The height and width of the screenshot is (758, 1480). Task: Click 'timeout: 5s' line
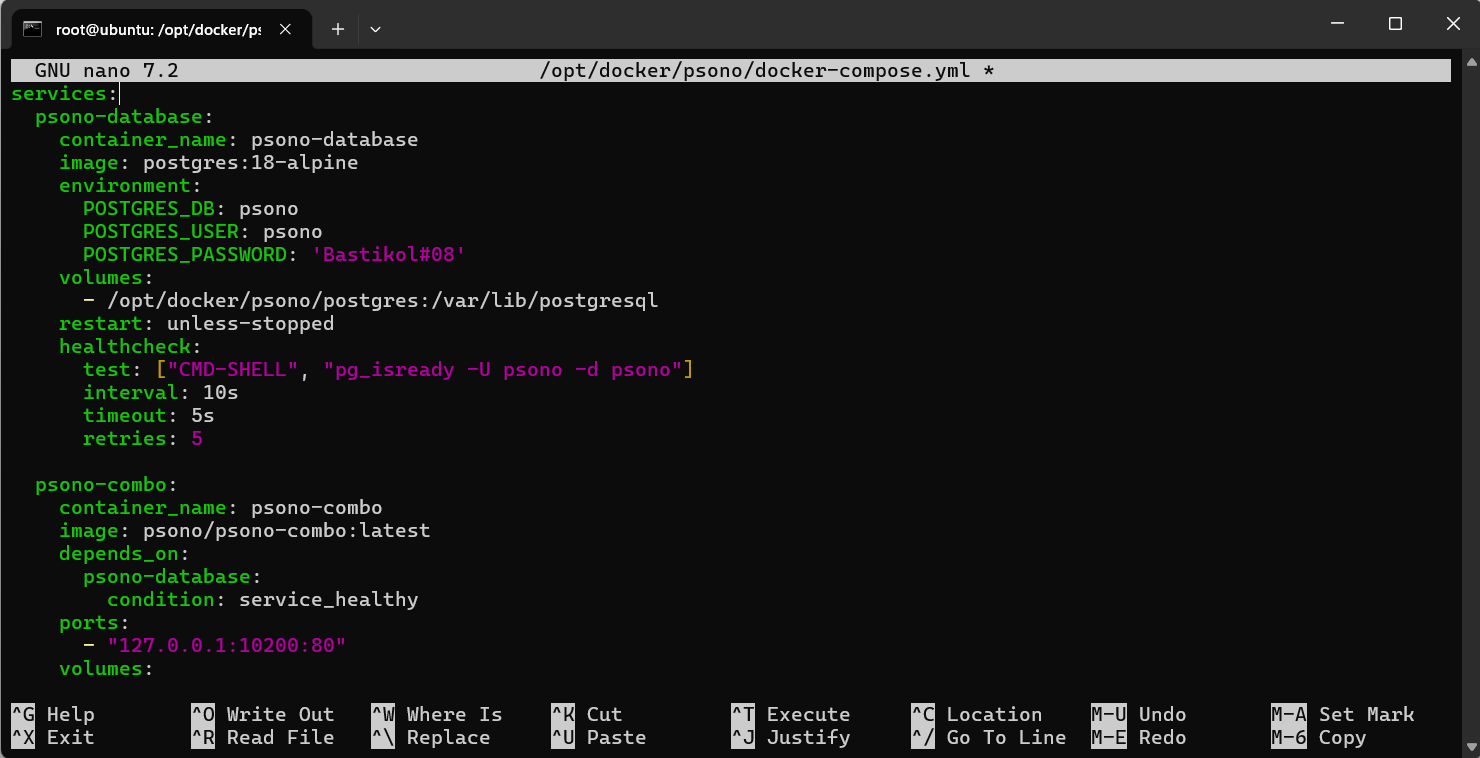coord(148,416)
